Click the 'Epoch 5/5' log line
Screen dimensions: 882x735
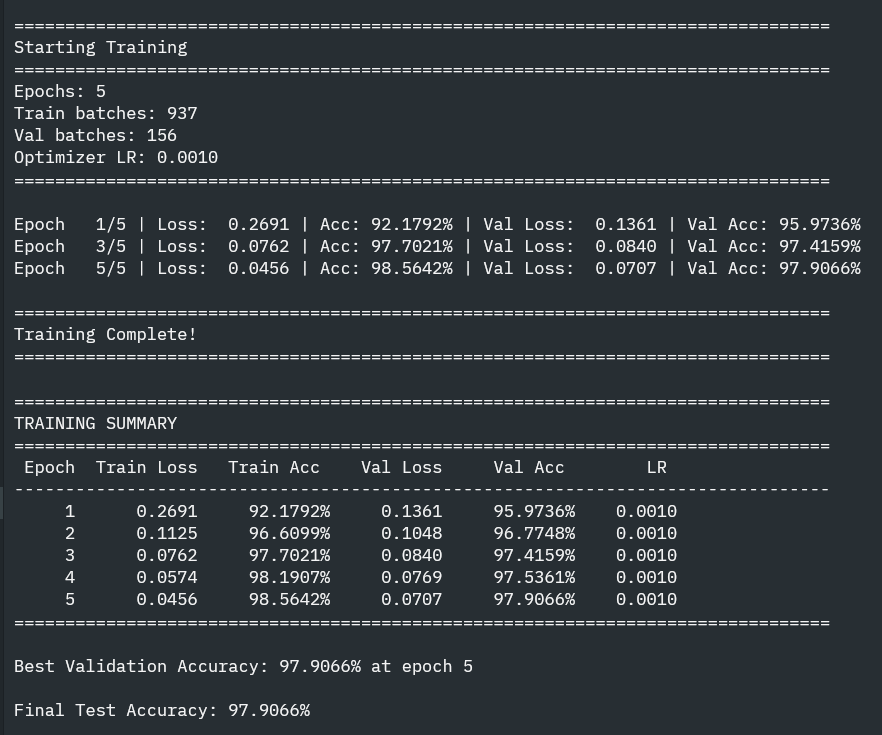pyautogui.click(x=437, y=268)
